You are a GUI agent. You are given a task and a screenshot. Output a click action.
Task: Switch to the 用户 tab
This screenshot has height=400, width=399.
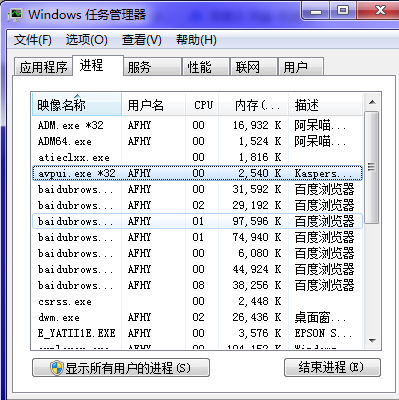(x=301, y=67)
